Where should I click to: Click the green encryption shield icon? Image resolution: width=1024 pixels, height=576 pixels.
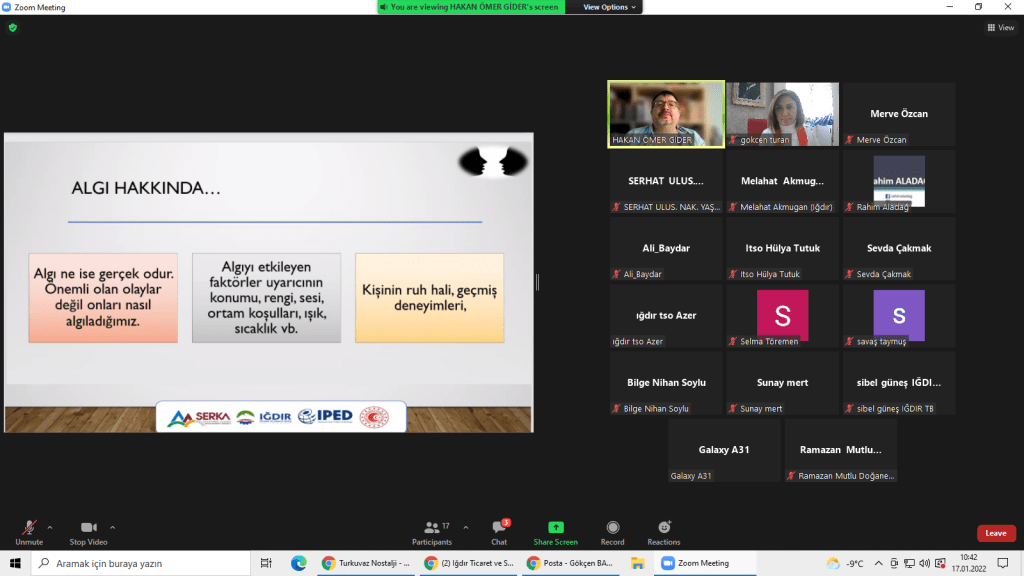tap(13, 28)
